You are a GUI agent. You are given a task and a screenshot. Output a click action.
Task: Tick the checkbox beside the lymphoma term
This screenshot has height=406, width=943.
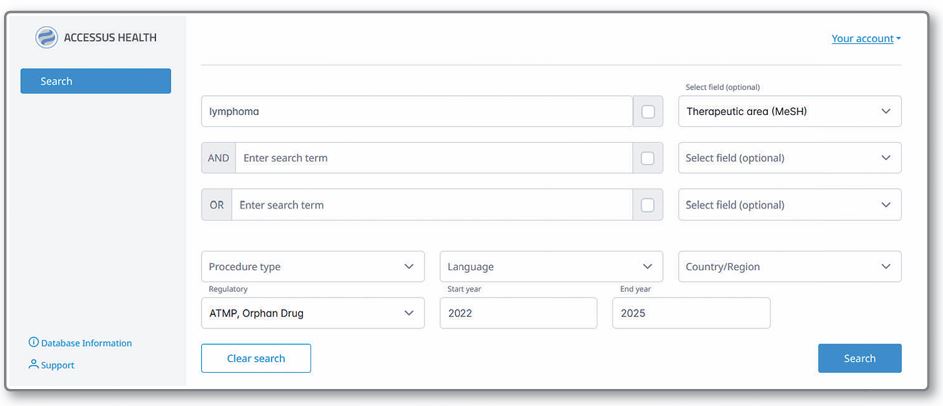pyautogui.click(x=647, y=112)
